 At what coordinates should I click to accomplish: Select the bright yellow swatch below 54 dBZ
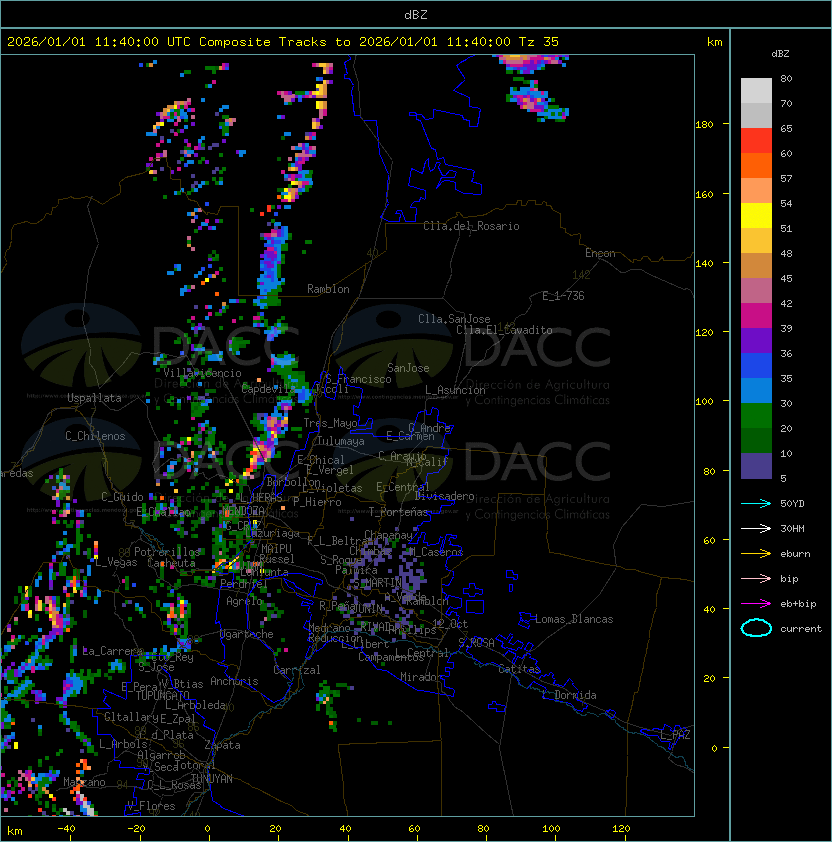[756, 215]
